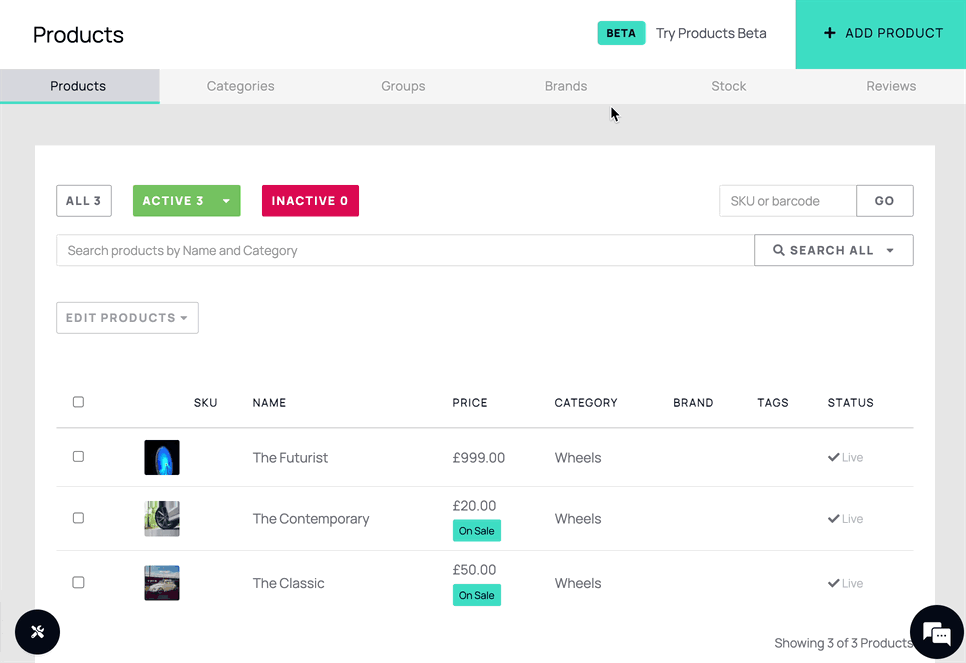
Task: Click the INACTIVE 0 filter button
Action: [310, 200]
